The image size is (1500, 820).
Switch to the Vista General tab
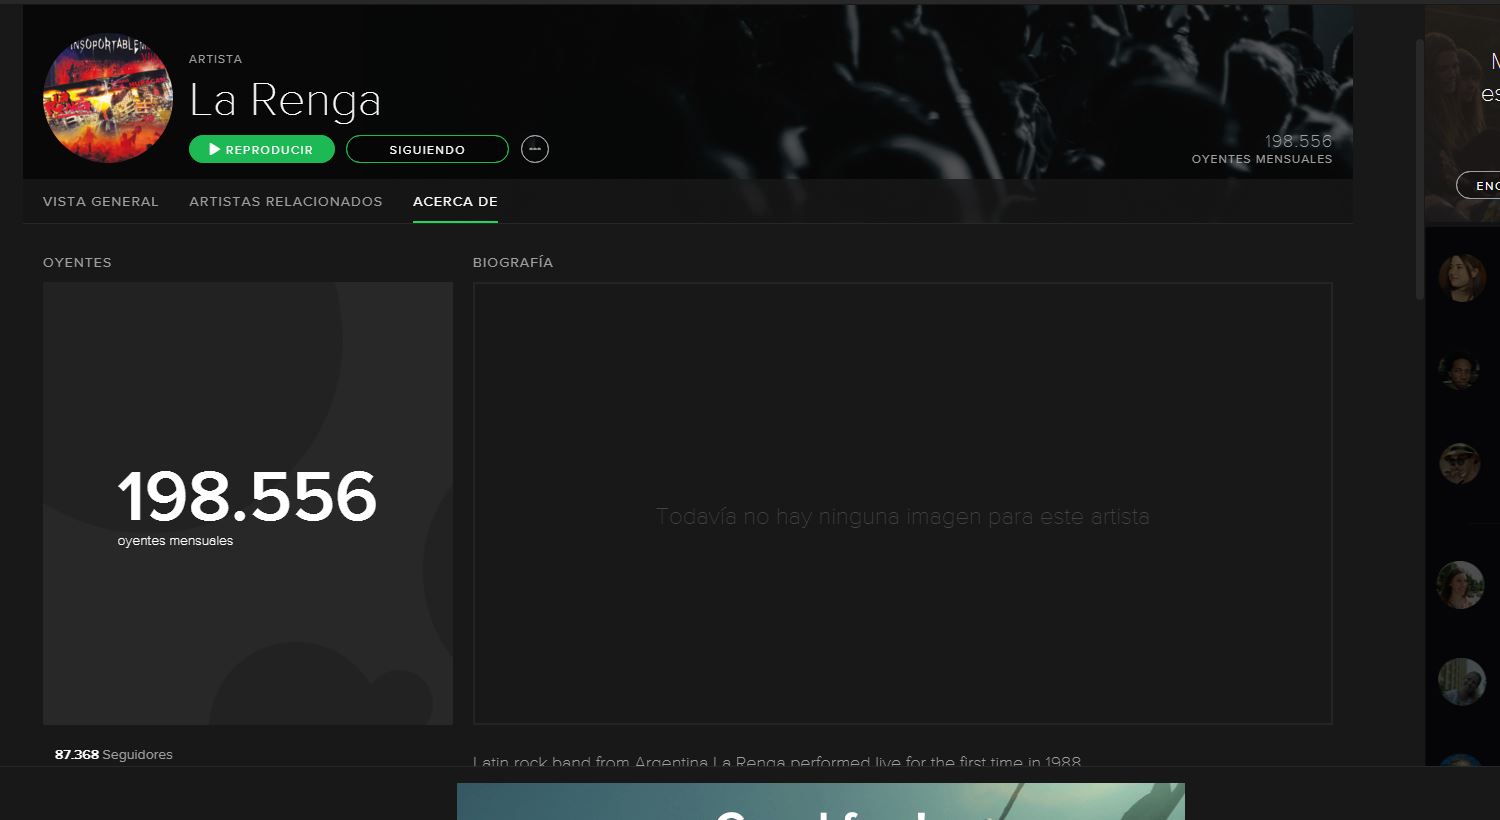(101, 201)
